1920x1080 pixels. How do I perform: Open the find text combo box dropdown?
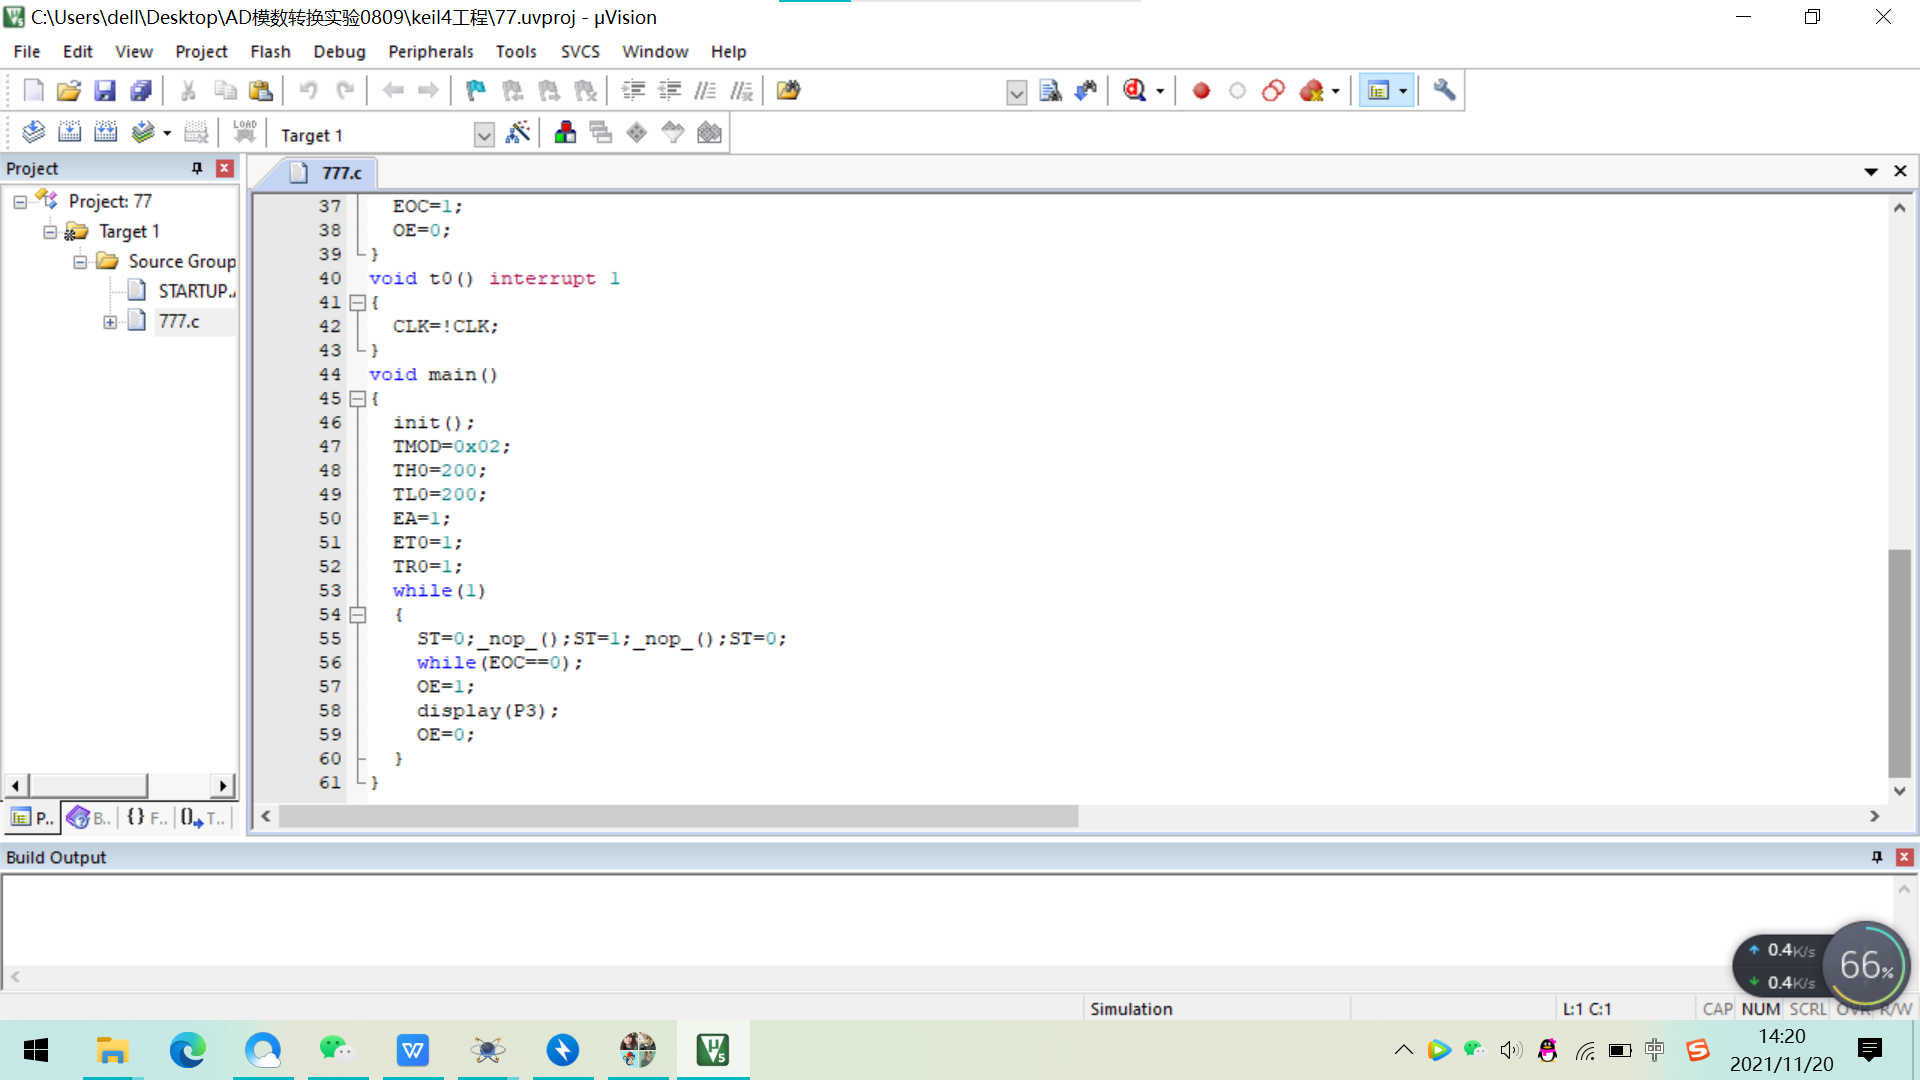tap(1016, 93)
